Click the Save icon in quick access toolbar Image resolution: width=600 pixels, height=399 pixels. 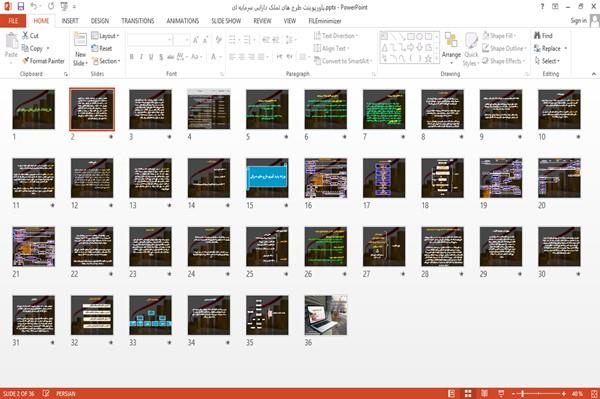[x=21, y=6]
